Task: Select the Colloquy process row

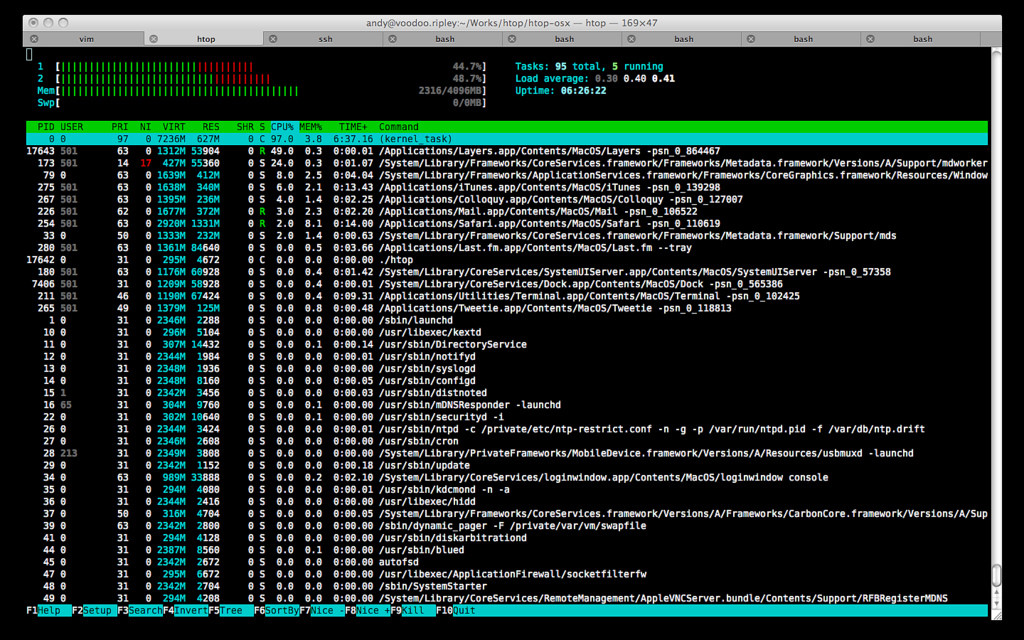Action: pos(507,199)
